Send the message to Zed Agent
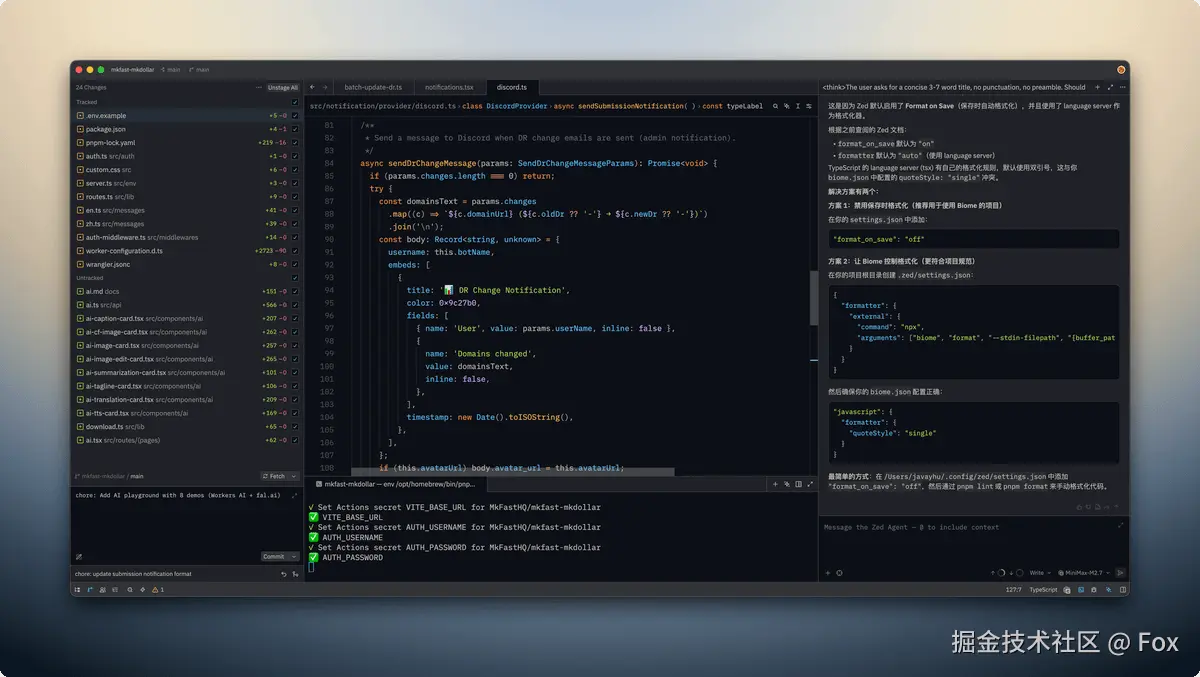1200x677 pixels. 1120,573
